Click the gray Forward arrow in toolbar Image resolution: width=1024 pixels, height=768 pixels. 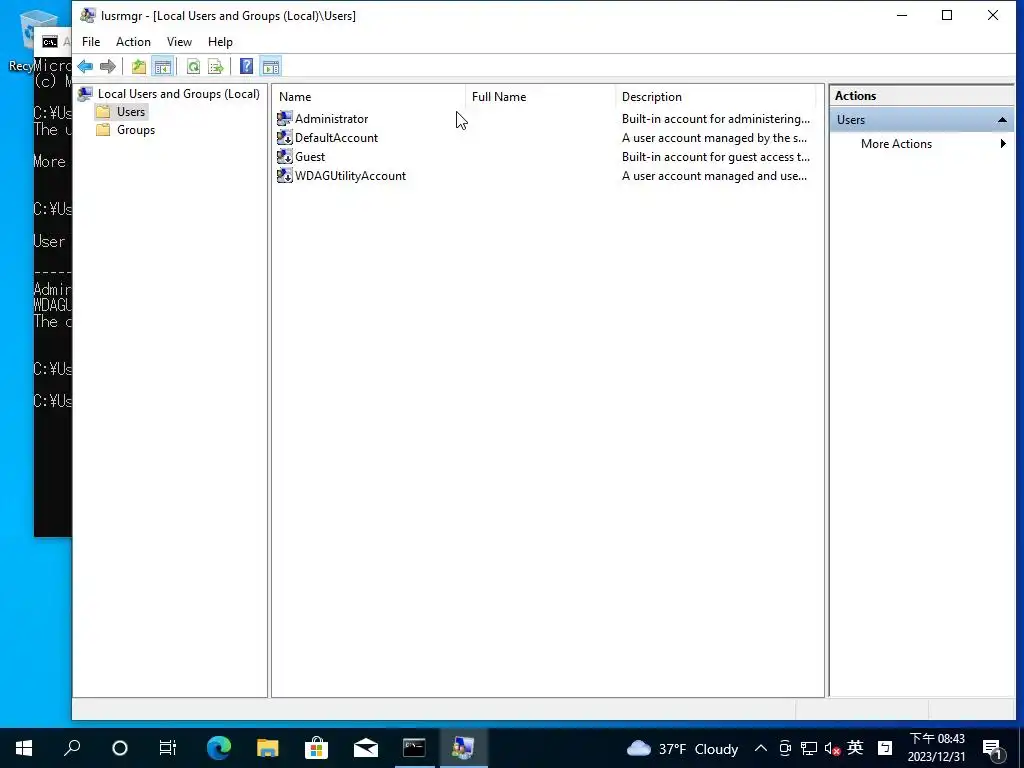click(x=108, y=67)
